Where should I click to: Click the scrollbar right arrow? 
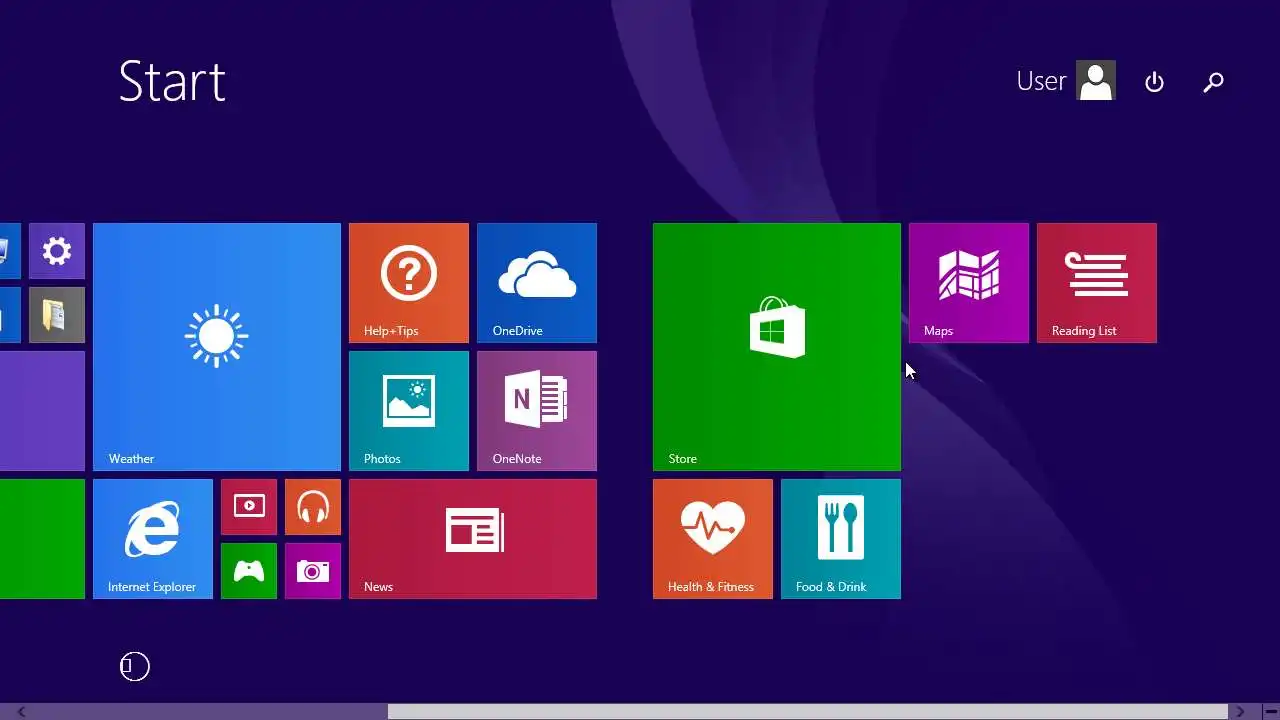1240,712
